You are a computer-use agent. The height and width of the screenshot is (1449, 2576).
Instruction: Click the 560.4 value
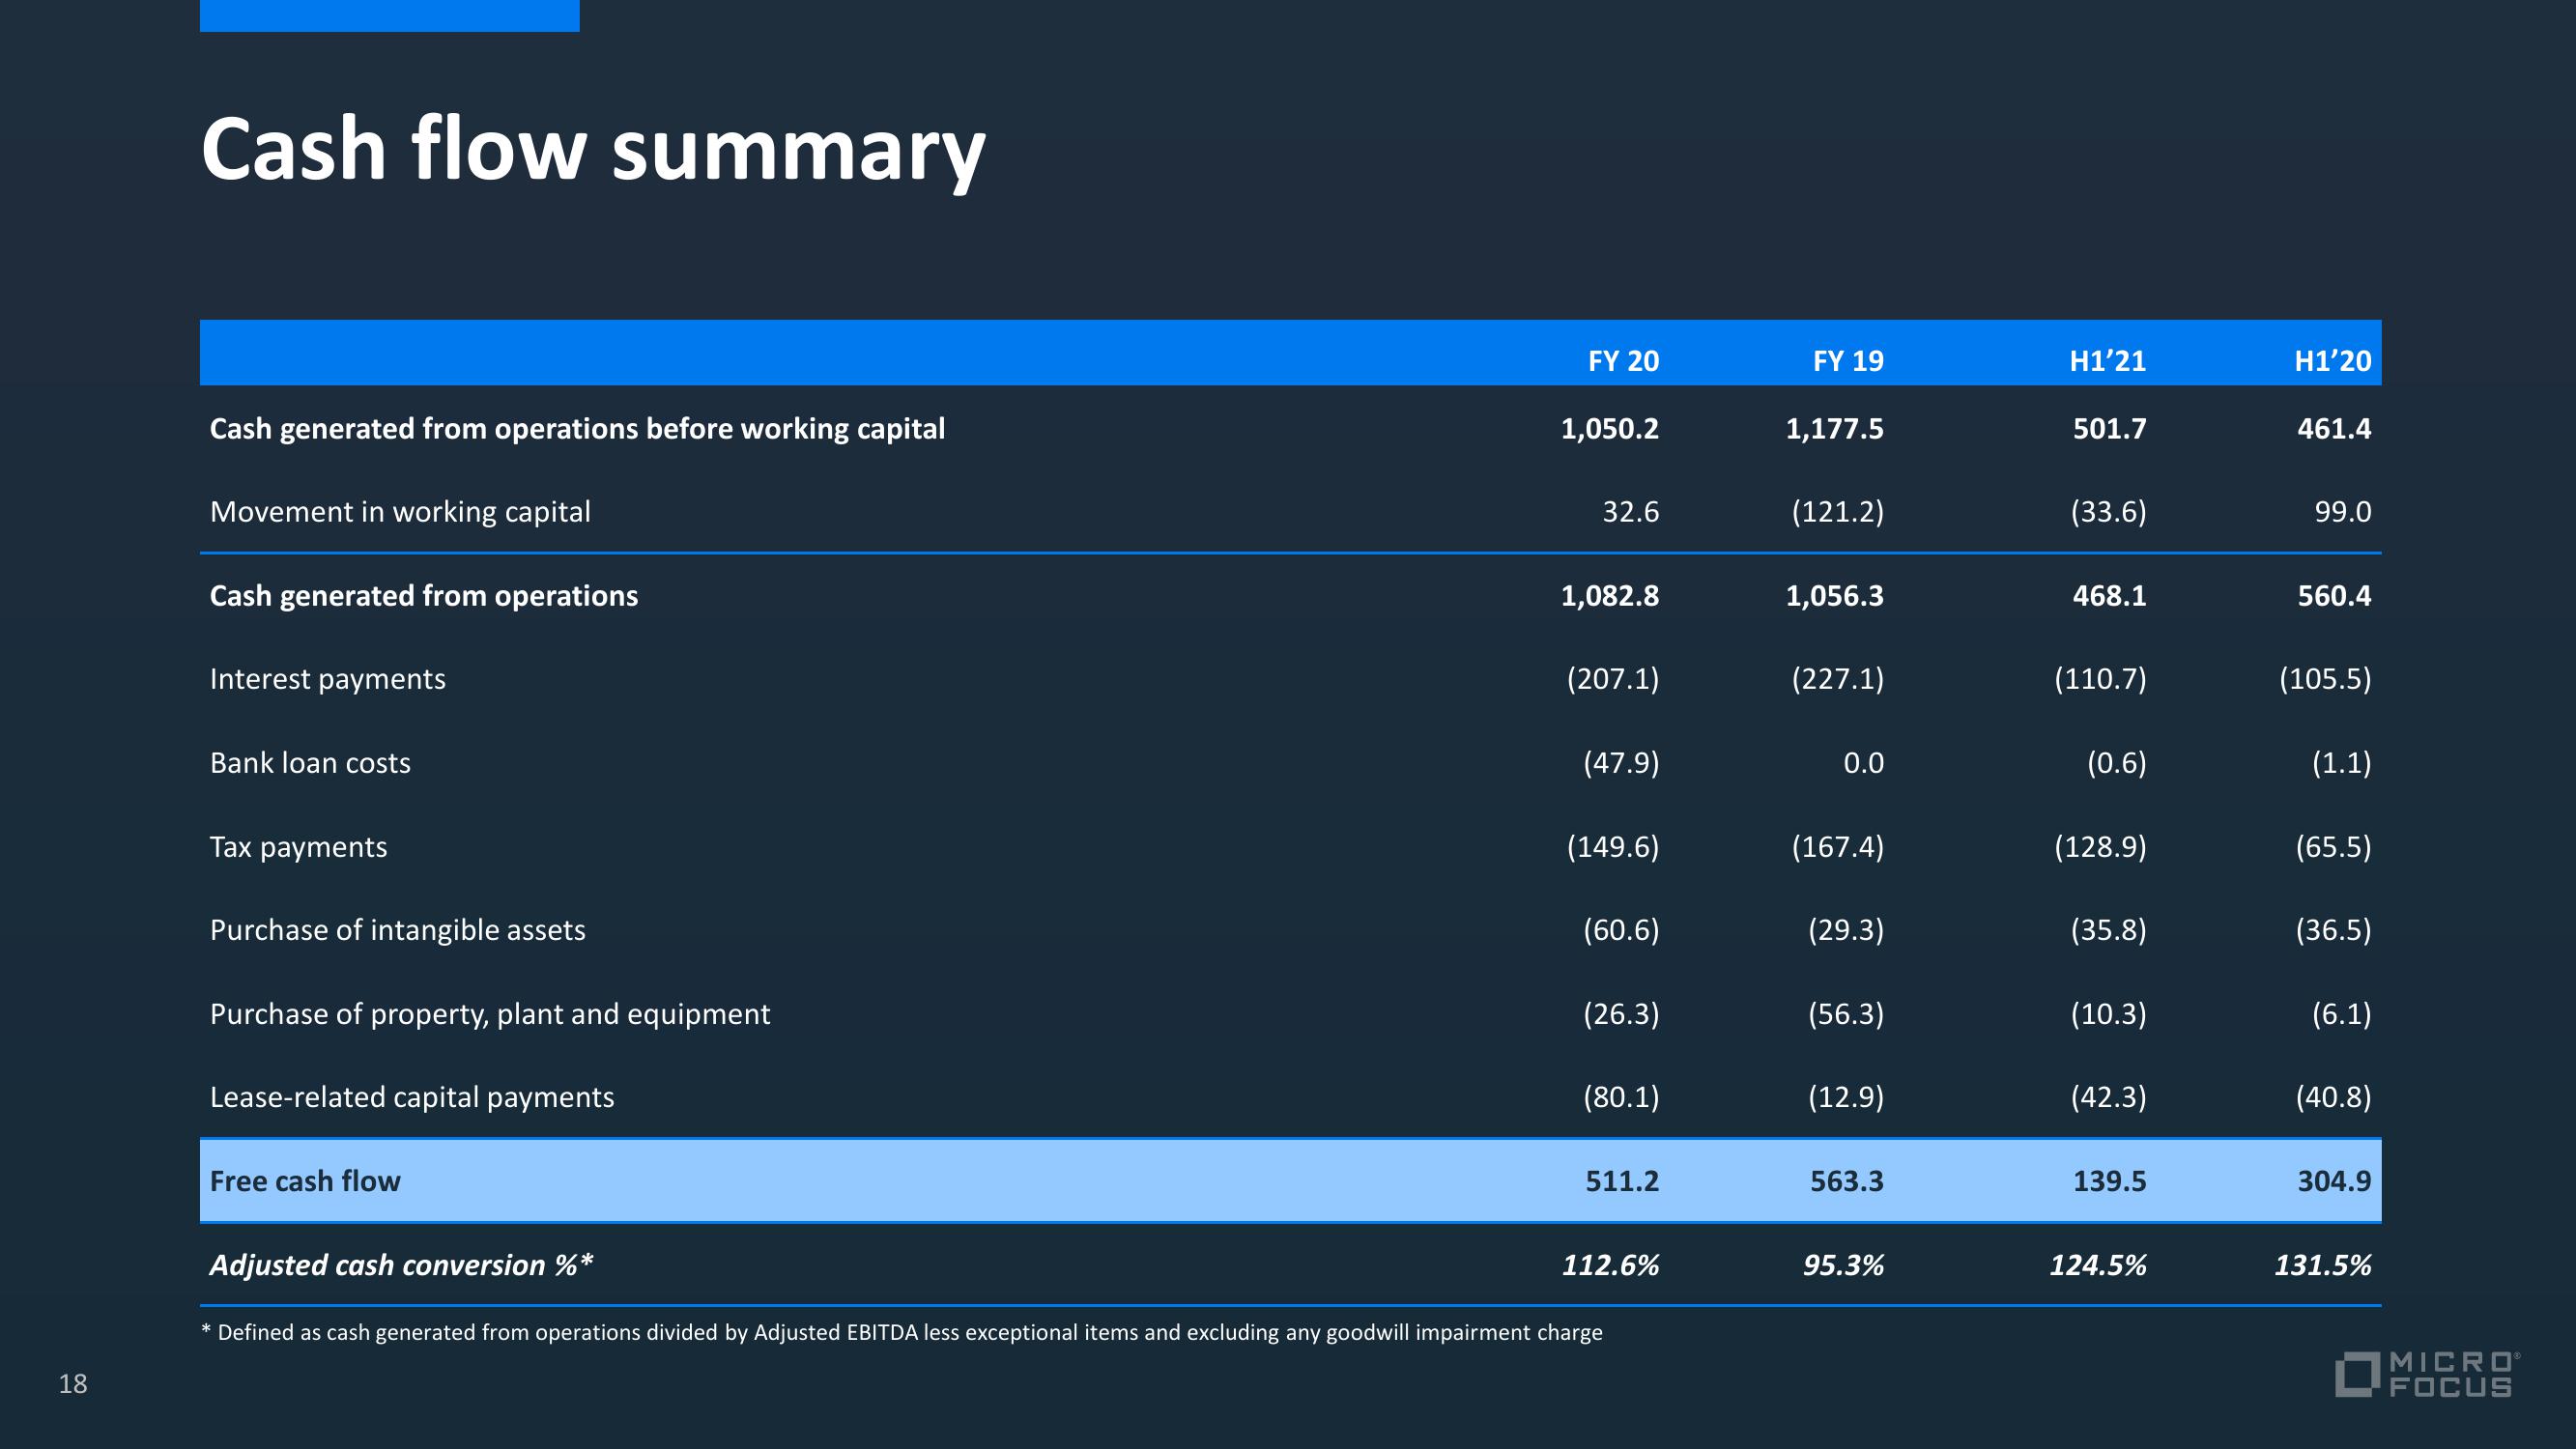[2334, 596]
